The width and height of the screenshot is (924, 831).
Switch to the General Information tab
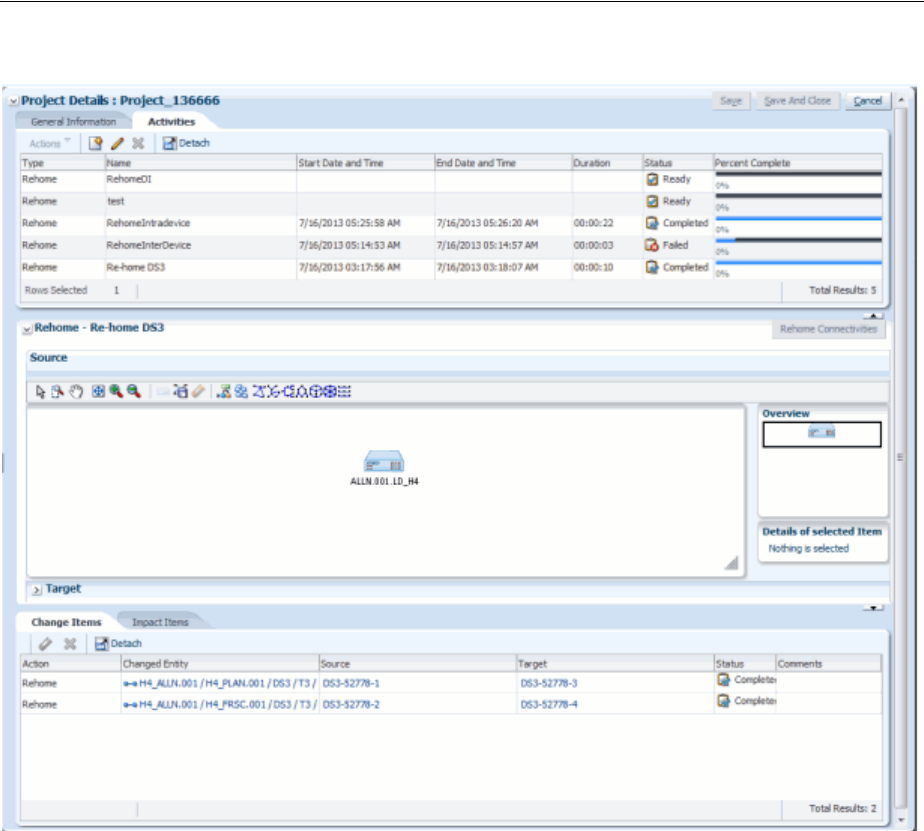(74, 122)
